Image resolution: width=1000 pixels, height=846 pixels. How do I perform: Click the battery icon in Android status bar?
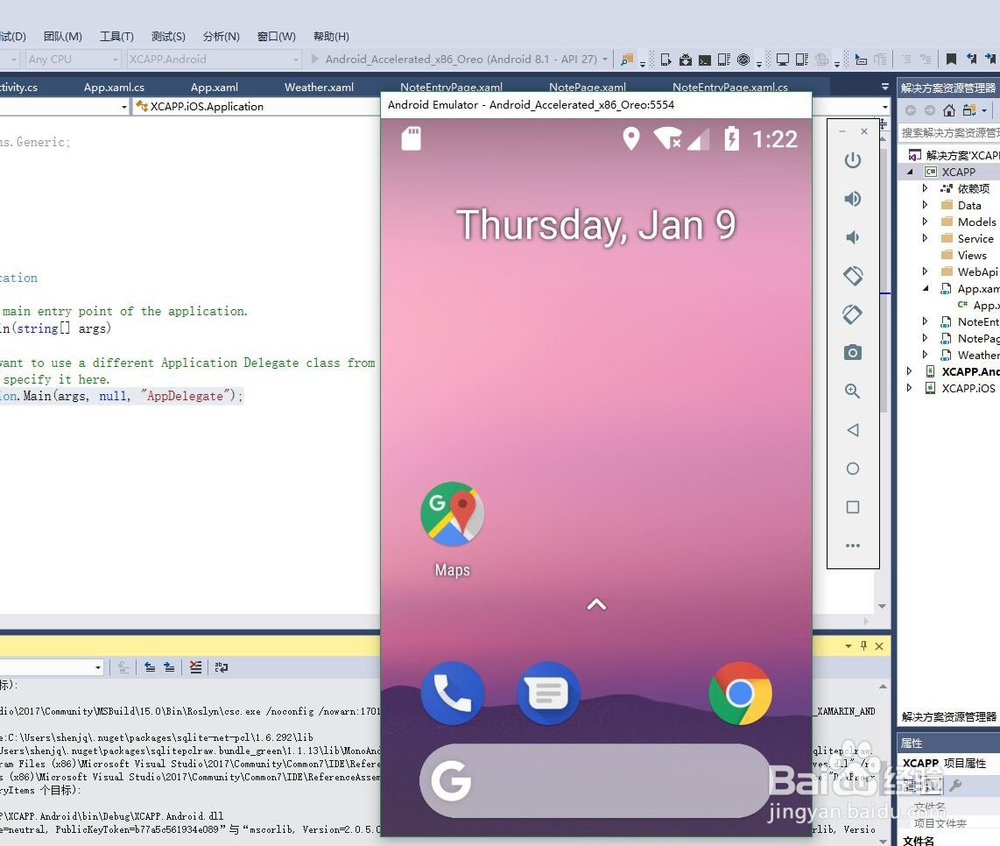(x=732, y=138)
